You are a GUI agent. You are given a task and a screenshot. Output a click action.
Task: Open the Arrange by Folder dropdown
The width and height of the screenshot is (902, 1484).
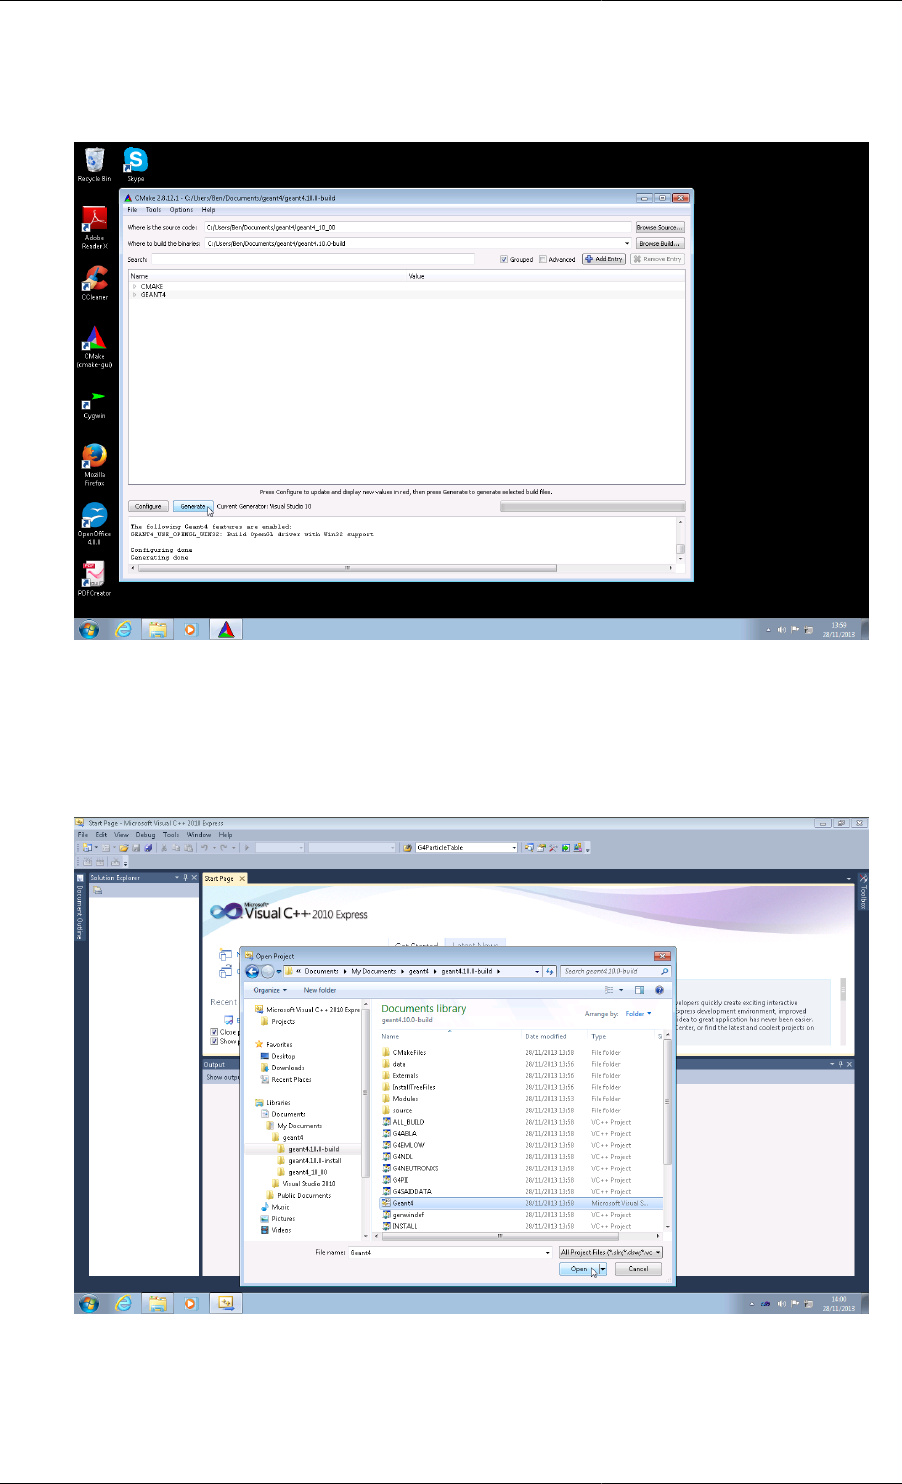(x=638, y=1013)
